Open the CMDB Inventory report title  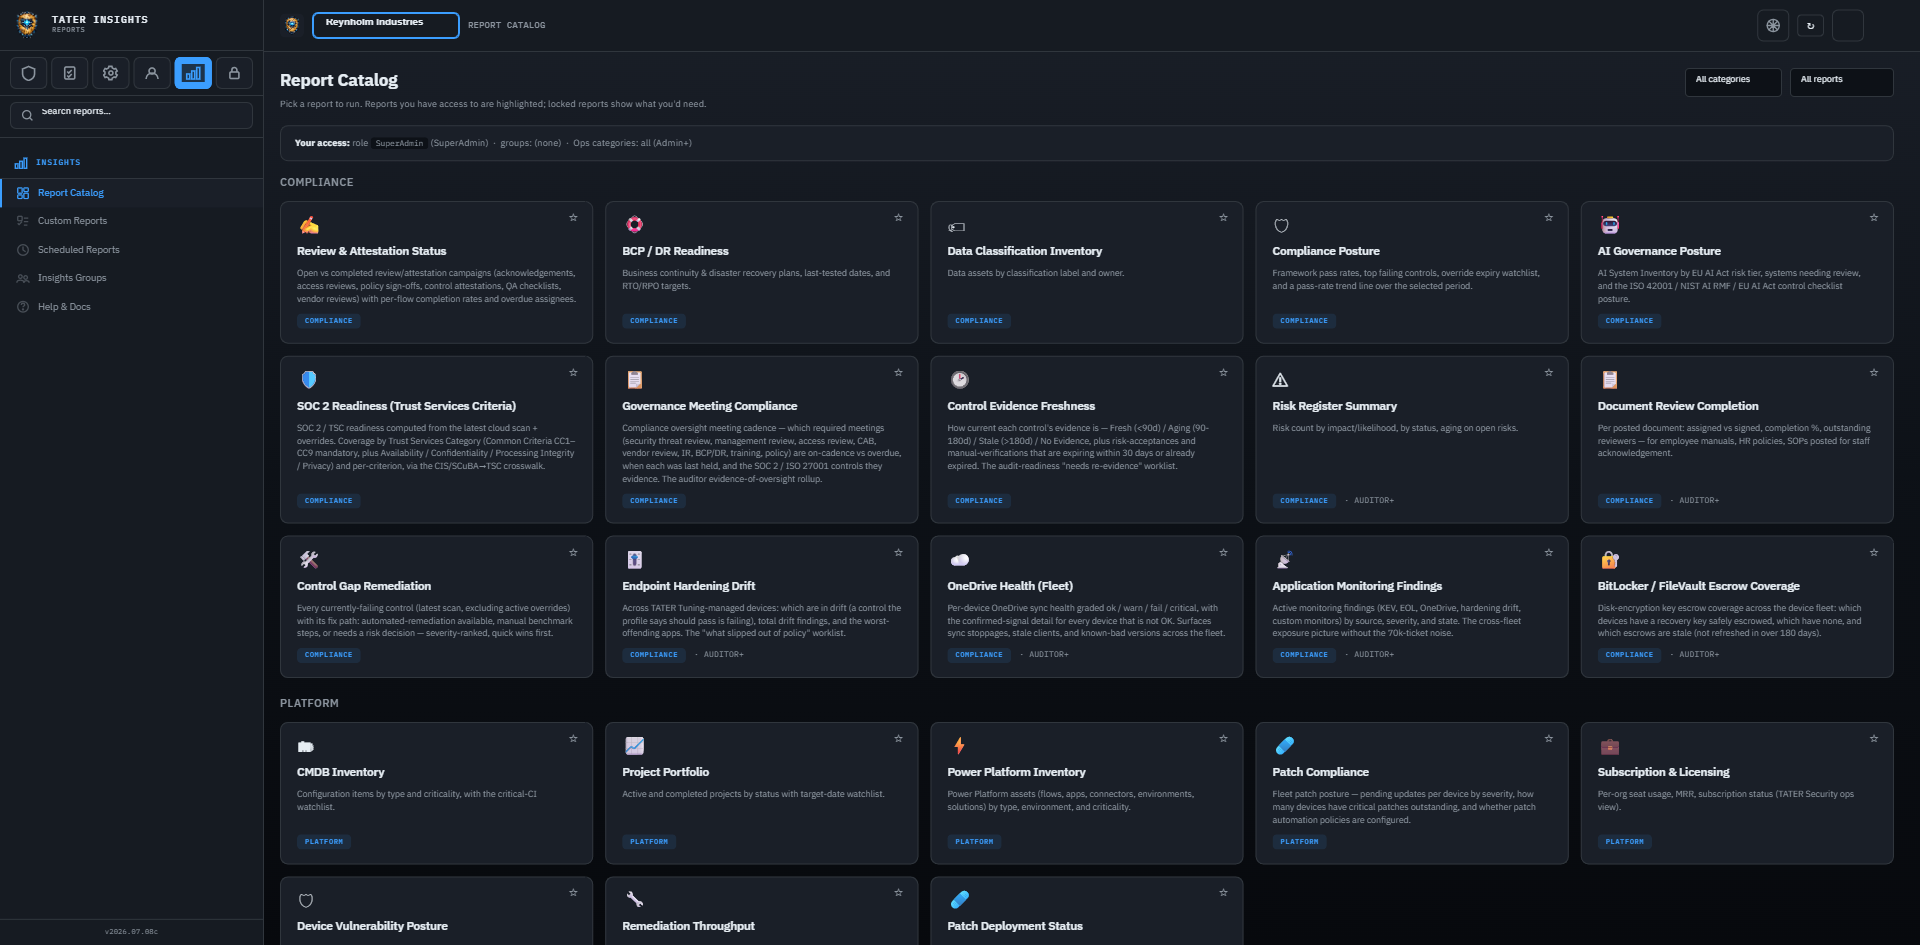point(340,772)
